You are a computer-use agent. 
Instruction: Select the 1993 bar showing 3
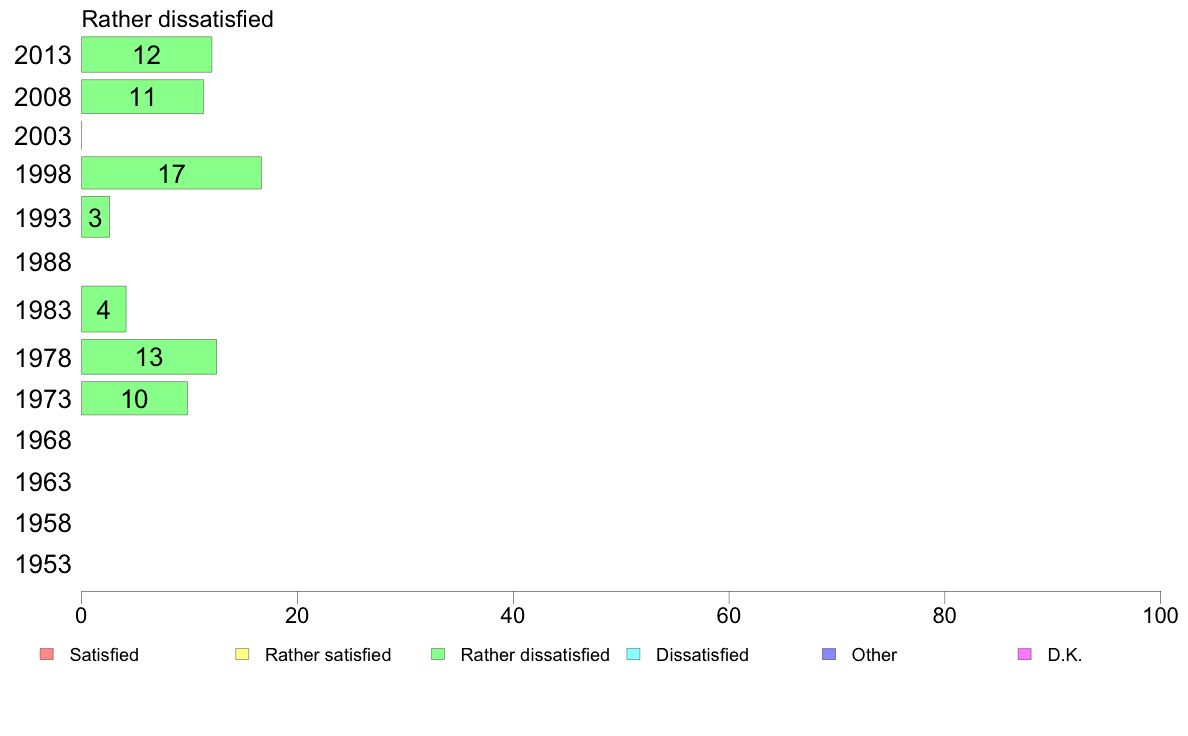click(x=95, y=217)
